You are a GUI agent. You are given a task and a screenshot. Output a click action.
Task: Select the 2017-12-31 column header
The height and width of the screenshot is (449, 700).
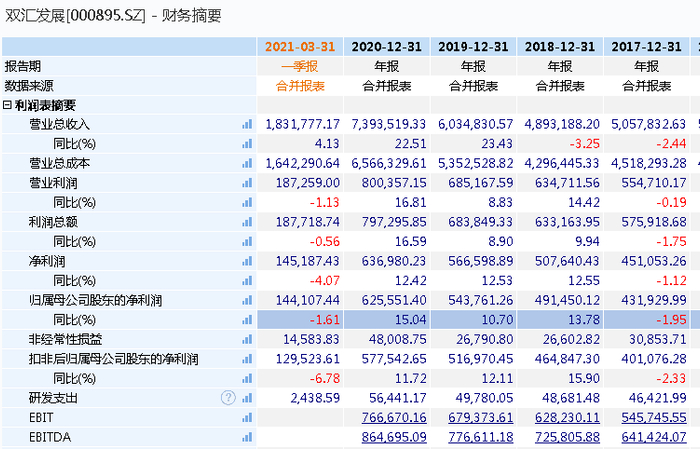pos(646,47)
